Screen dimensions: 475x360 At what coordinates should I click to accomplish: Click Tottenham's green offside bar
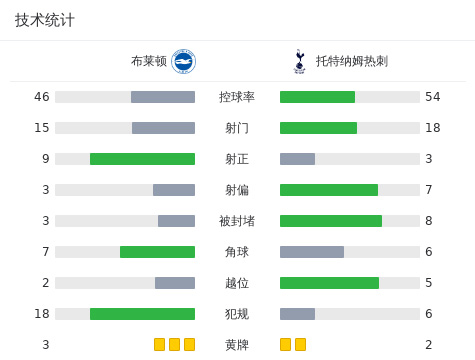329,283
